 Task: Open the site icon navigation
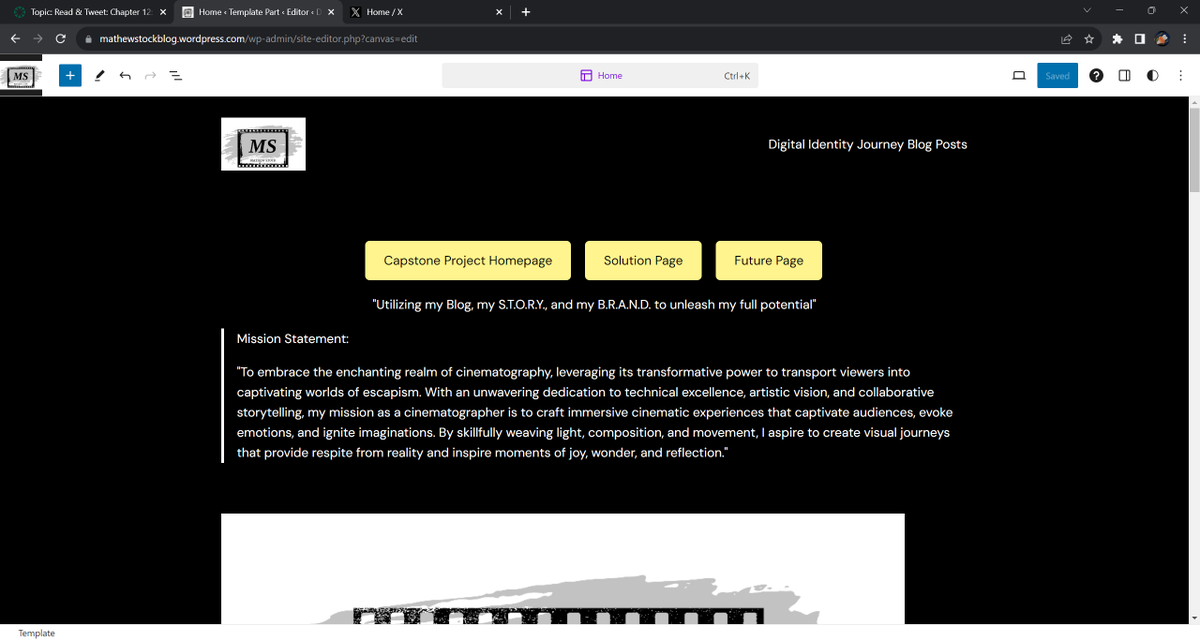pos(21,76)
